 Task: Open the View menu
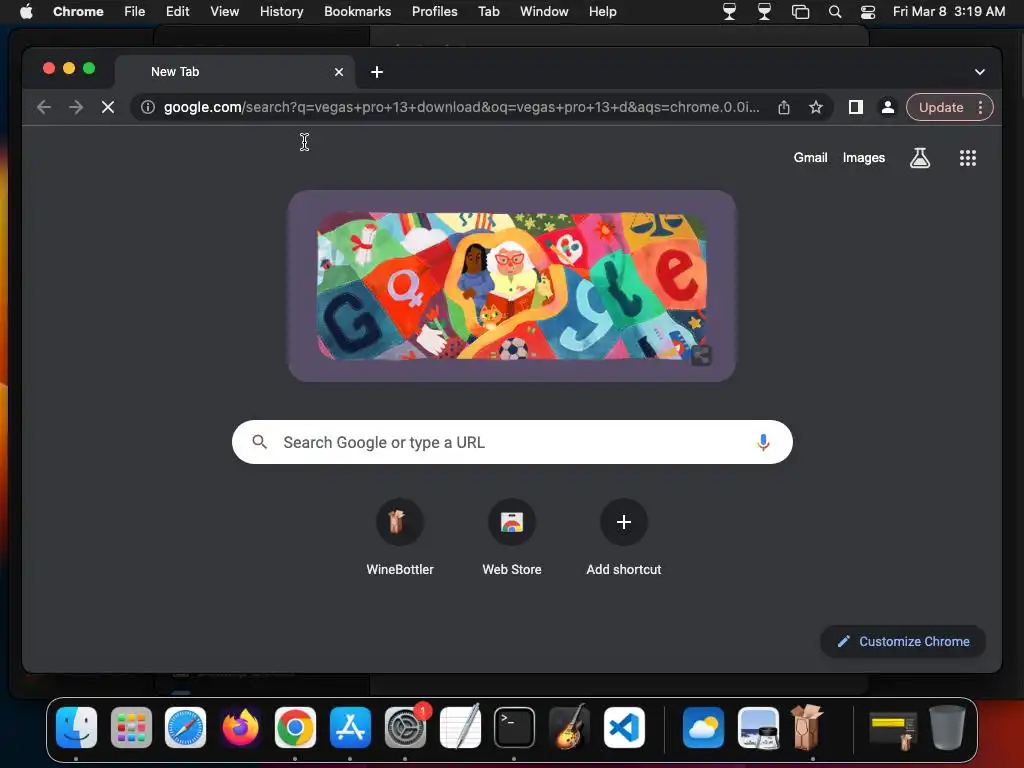[x=224, y=11]
